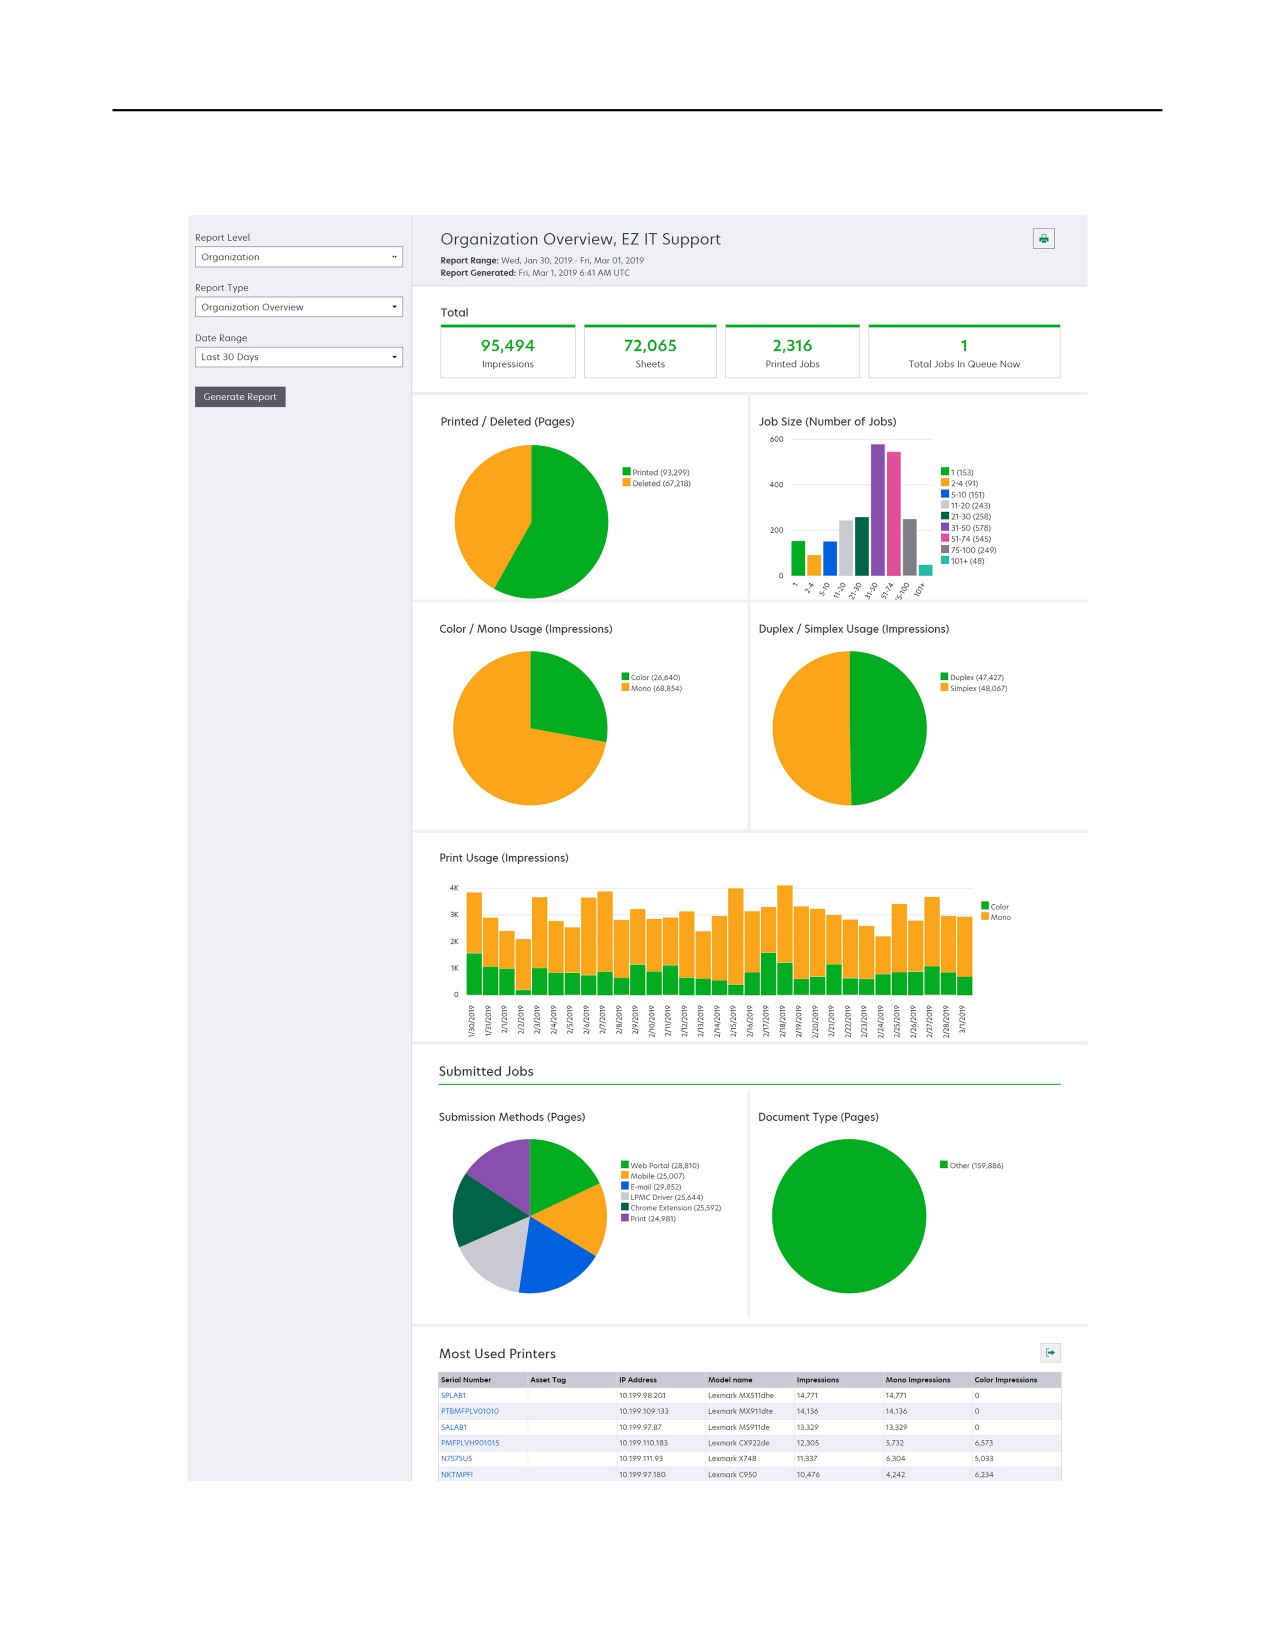Open the SPLAB1 serial number link
This screenshot has height=1650, width=1275.
point(453,1395)
